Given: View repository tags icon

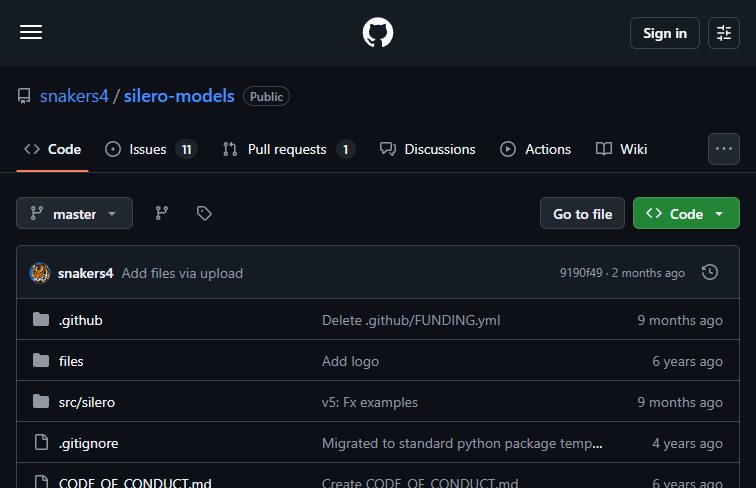Looking at the screenshot, I should (x=204, y=213).
